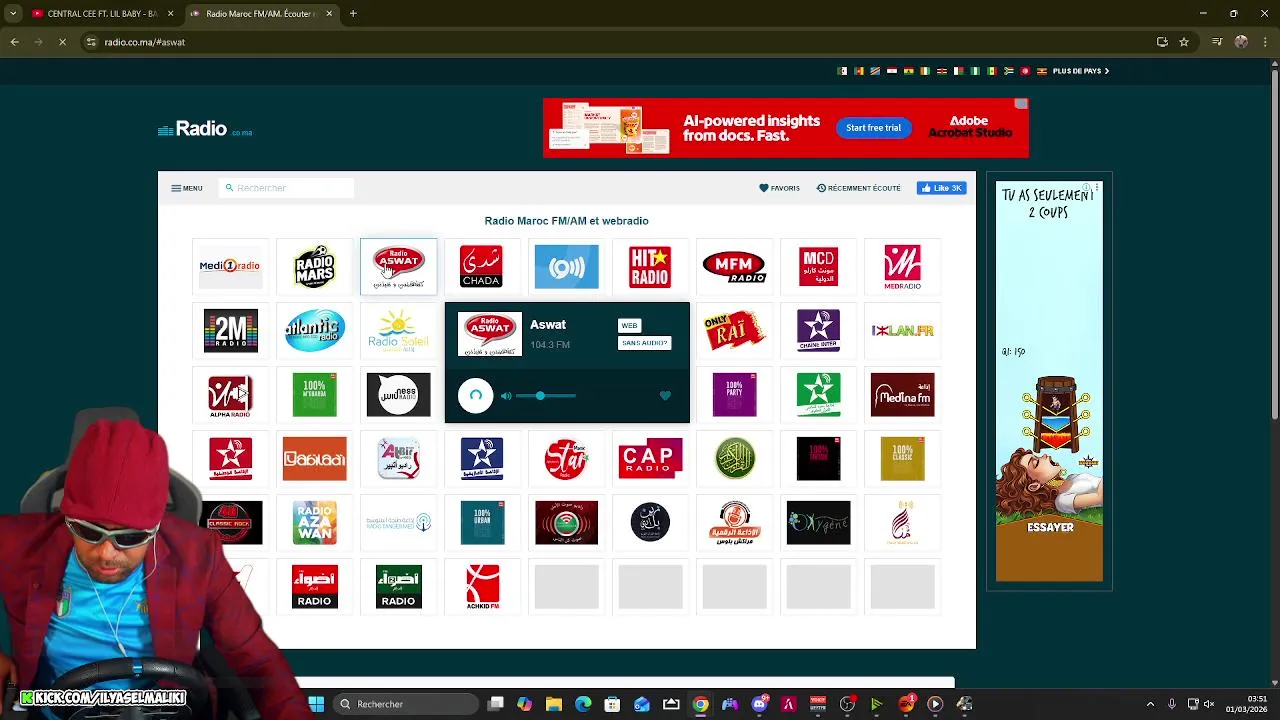Click ESSAYER in the side game ad
This screenshot has height=720, width=1280.
[x=1050, y=527]
